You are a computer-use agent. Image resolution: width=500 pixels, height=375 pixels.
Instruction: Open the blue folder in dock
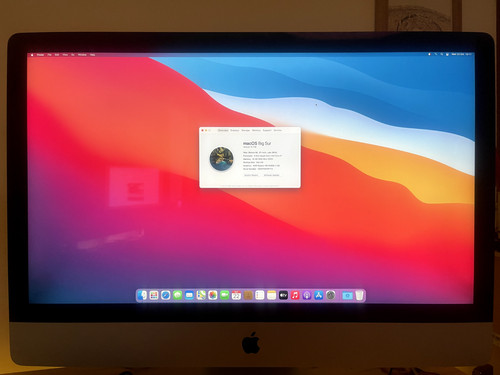(x=347, y=295)
